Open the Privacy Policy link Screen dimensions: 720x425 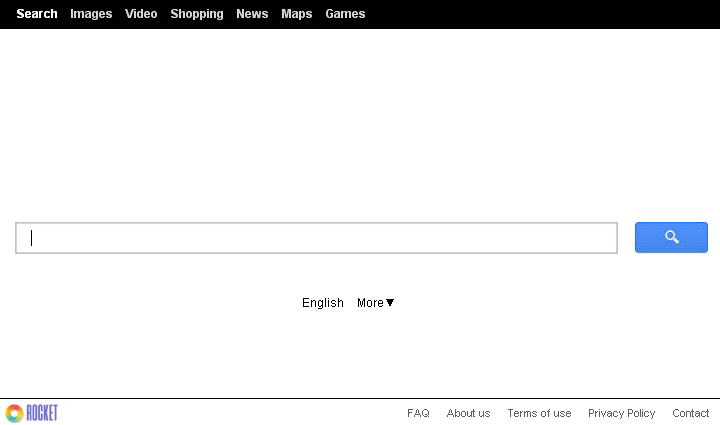(x=622, y=413)
